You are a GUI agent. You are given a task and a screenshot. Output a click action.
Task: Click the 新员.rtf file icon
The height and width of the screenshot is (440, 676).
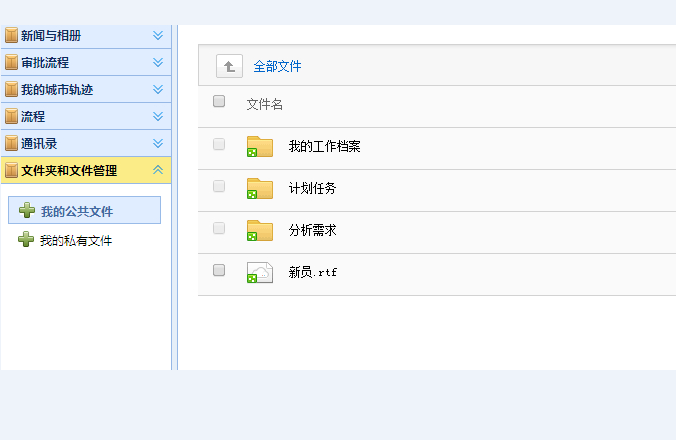click(x=260, y=272)
